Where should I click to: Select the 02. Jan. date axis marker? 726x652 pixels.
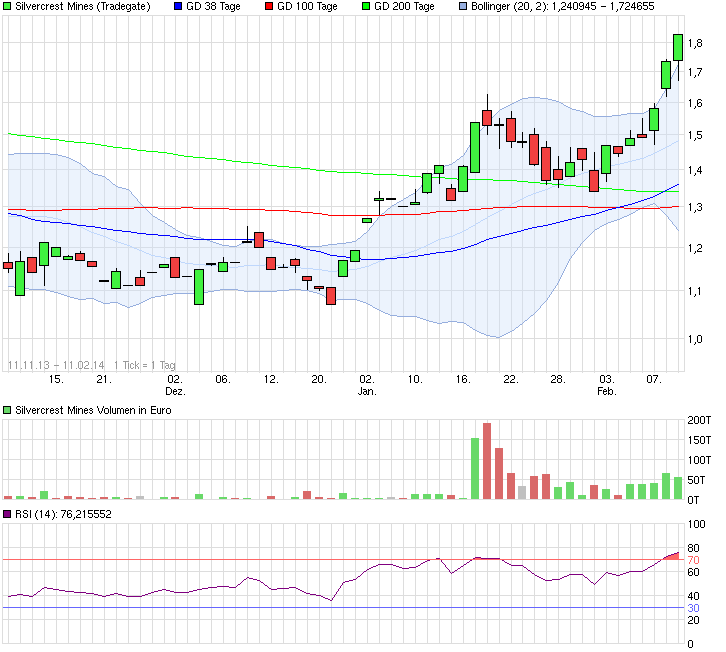[x=367, y=386]
